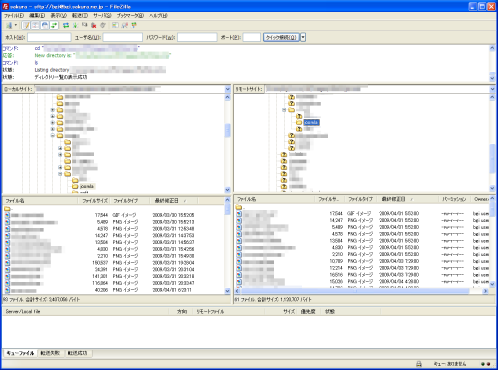Open the Site Manager toolbar icon
The image size is (498, 370).
coord(9,25)
